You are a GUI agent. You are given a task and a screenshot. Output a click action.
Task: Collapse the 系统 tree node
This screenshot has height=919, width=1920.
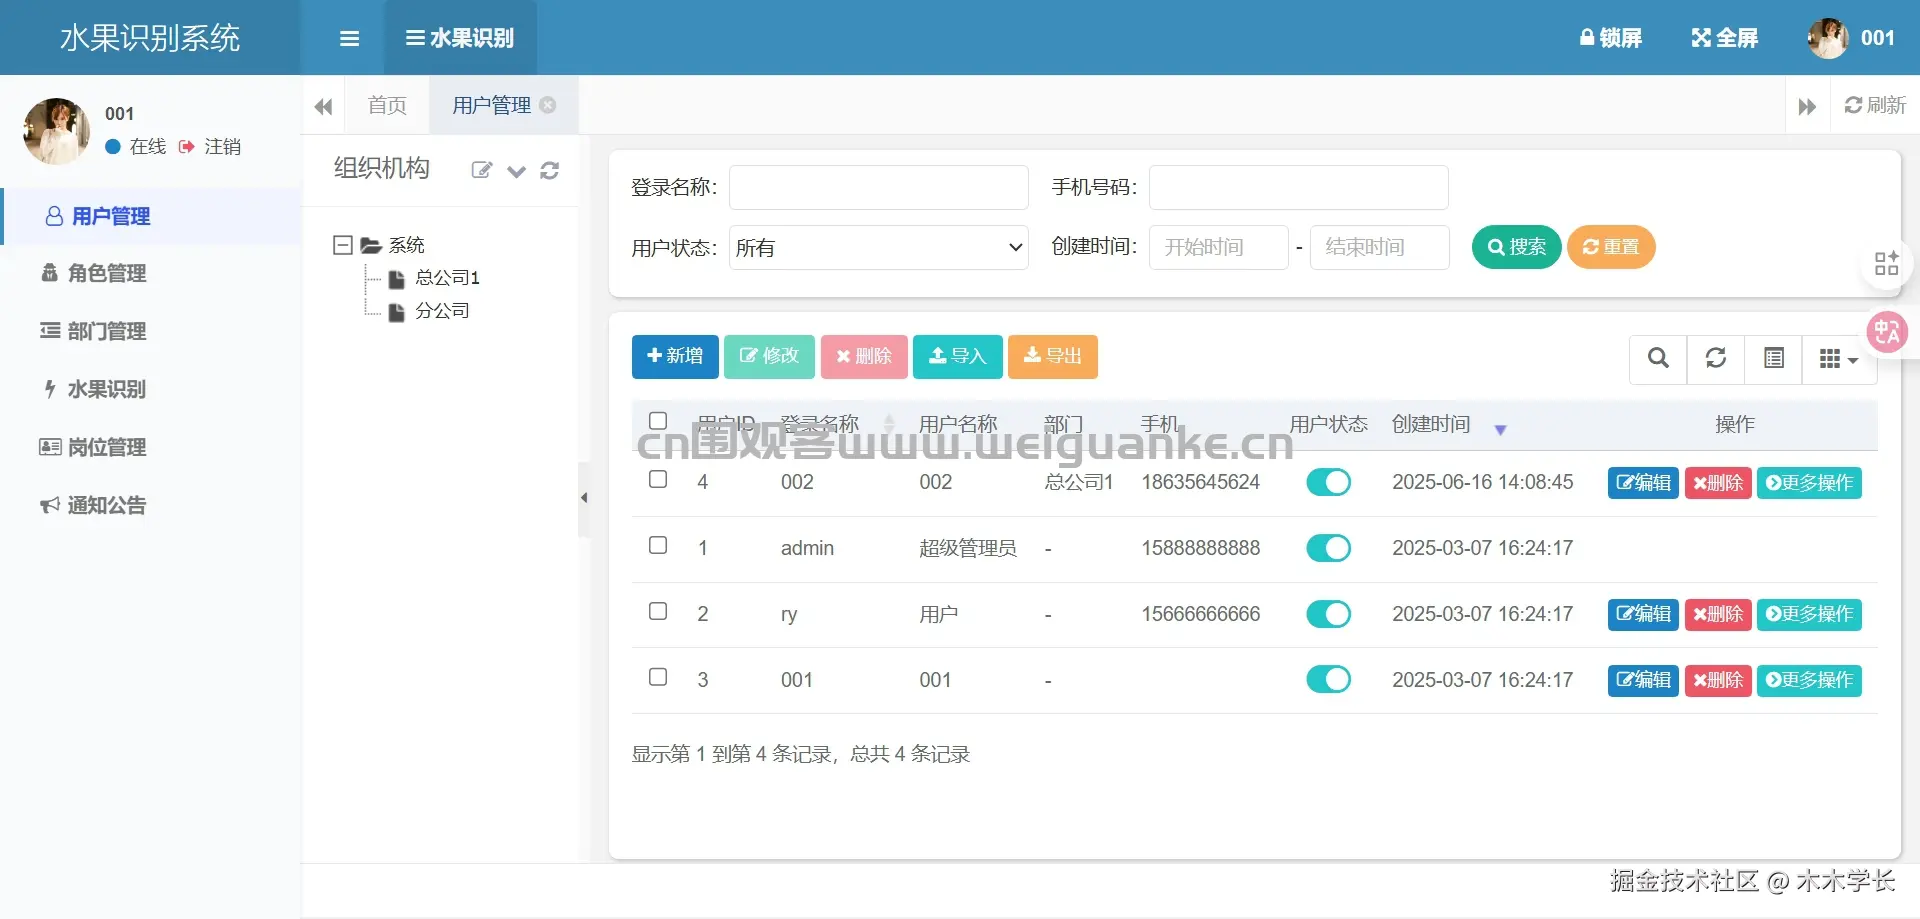(x=343, y=245)
